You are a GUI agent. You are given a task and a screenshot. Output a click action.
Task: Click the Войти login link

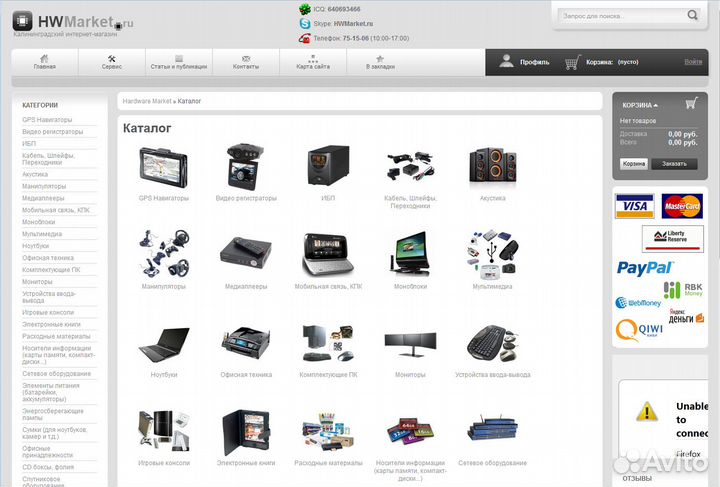[x=693, y=62]
